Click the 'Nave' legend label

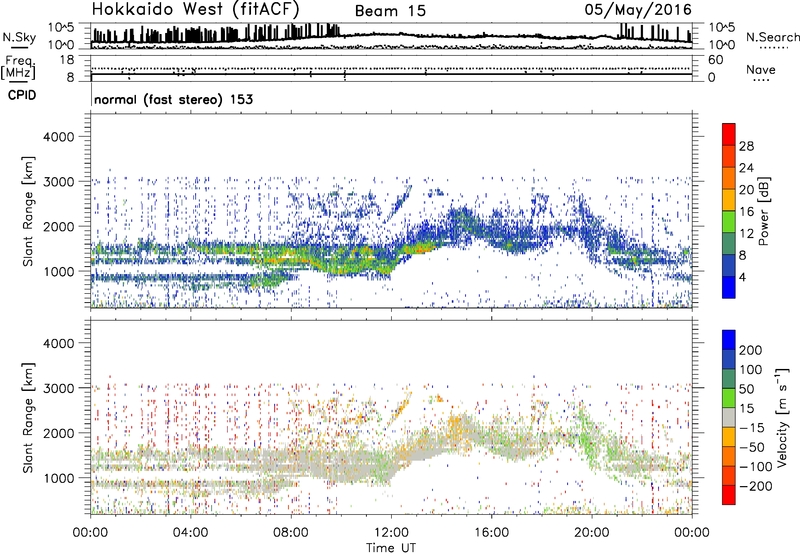(761, 69)
